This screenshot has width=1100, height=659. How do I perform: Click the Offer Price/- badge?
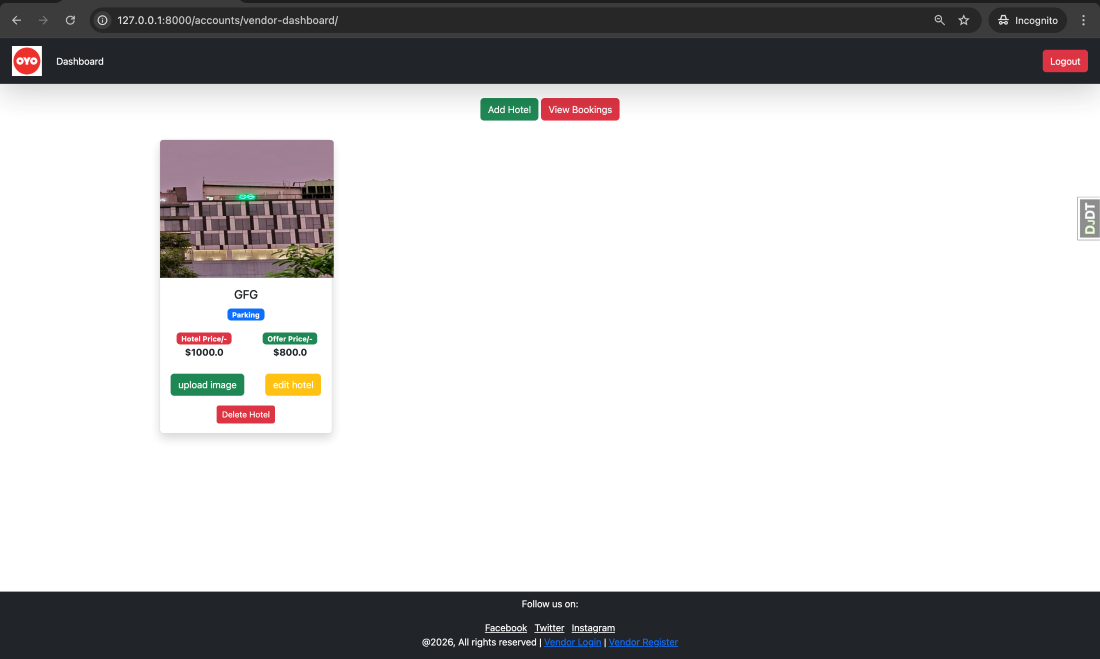click(x=290, y=339)
